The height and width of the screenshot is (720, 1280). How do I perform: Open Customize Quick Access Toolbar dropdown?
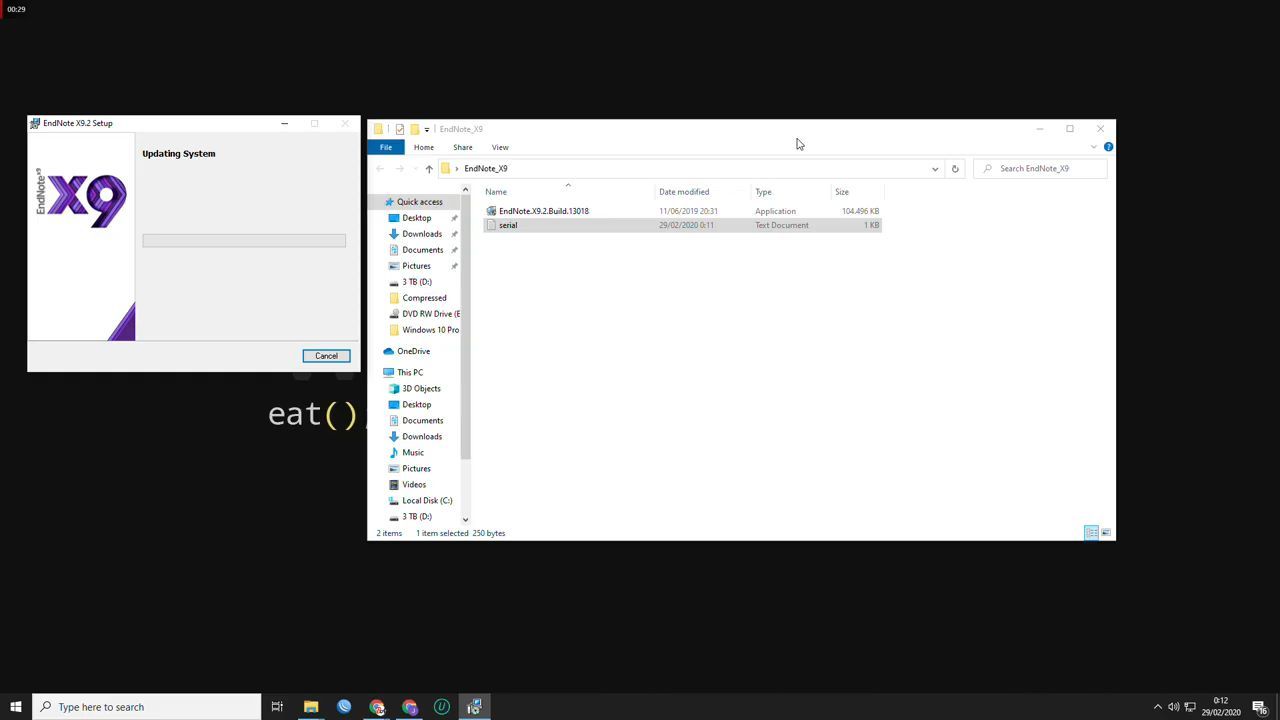coord(426,129)
